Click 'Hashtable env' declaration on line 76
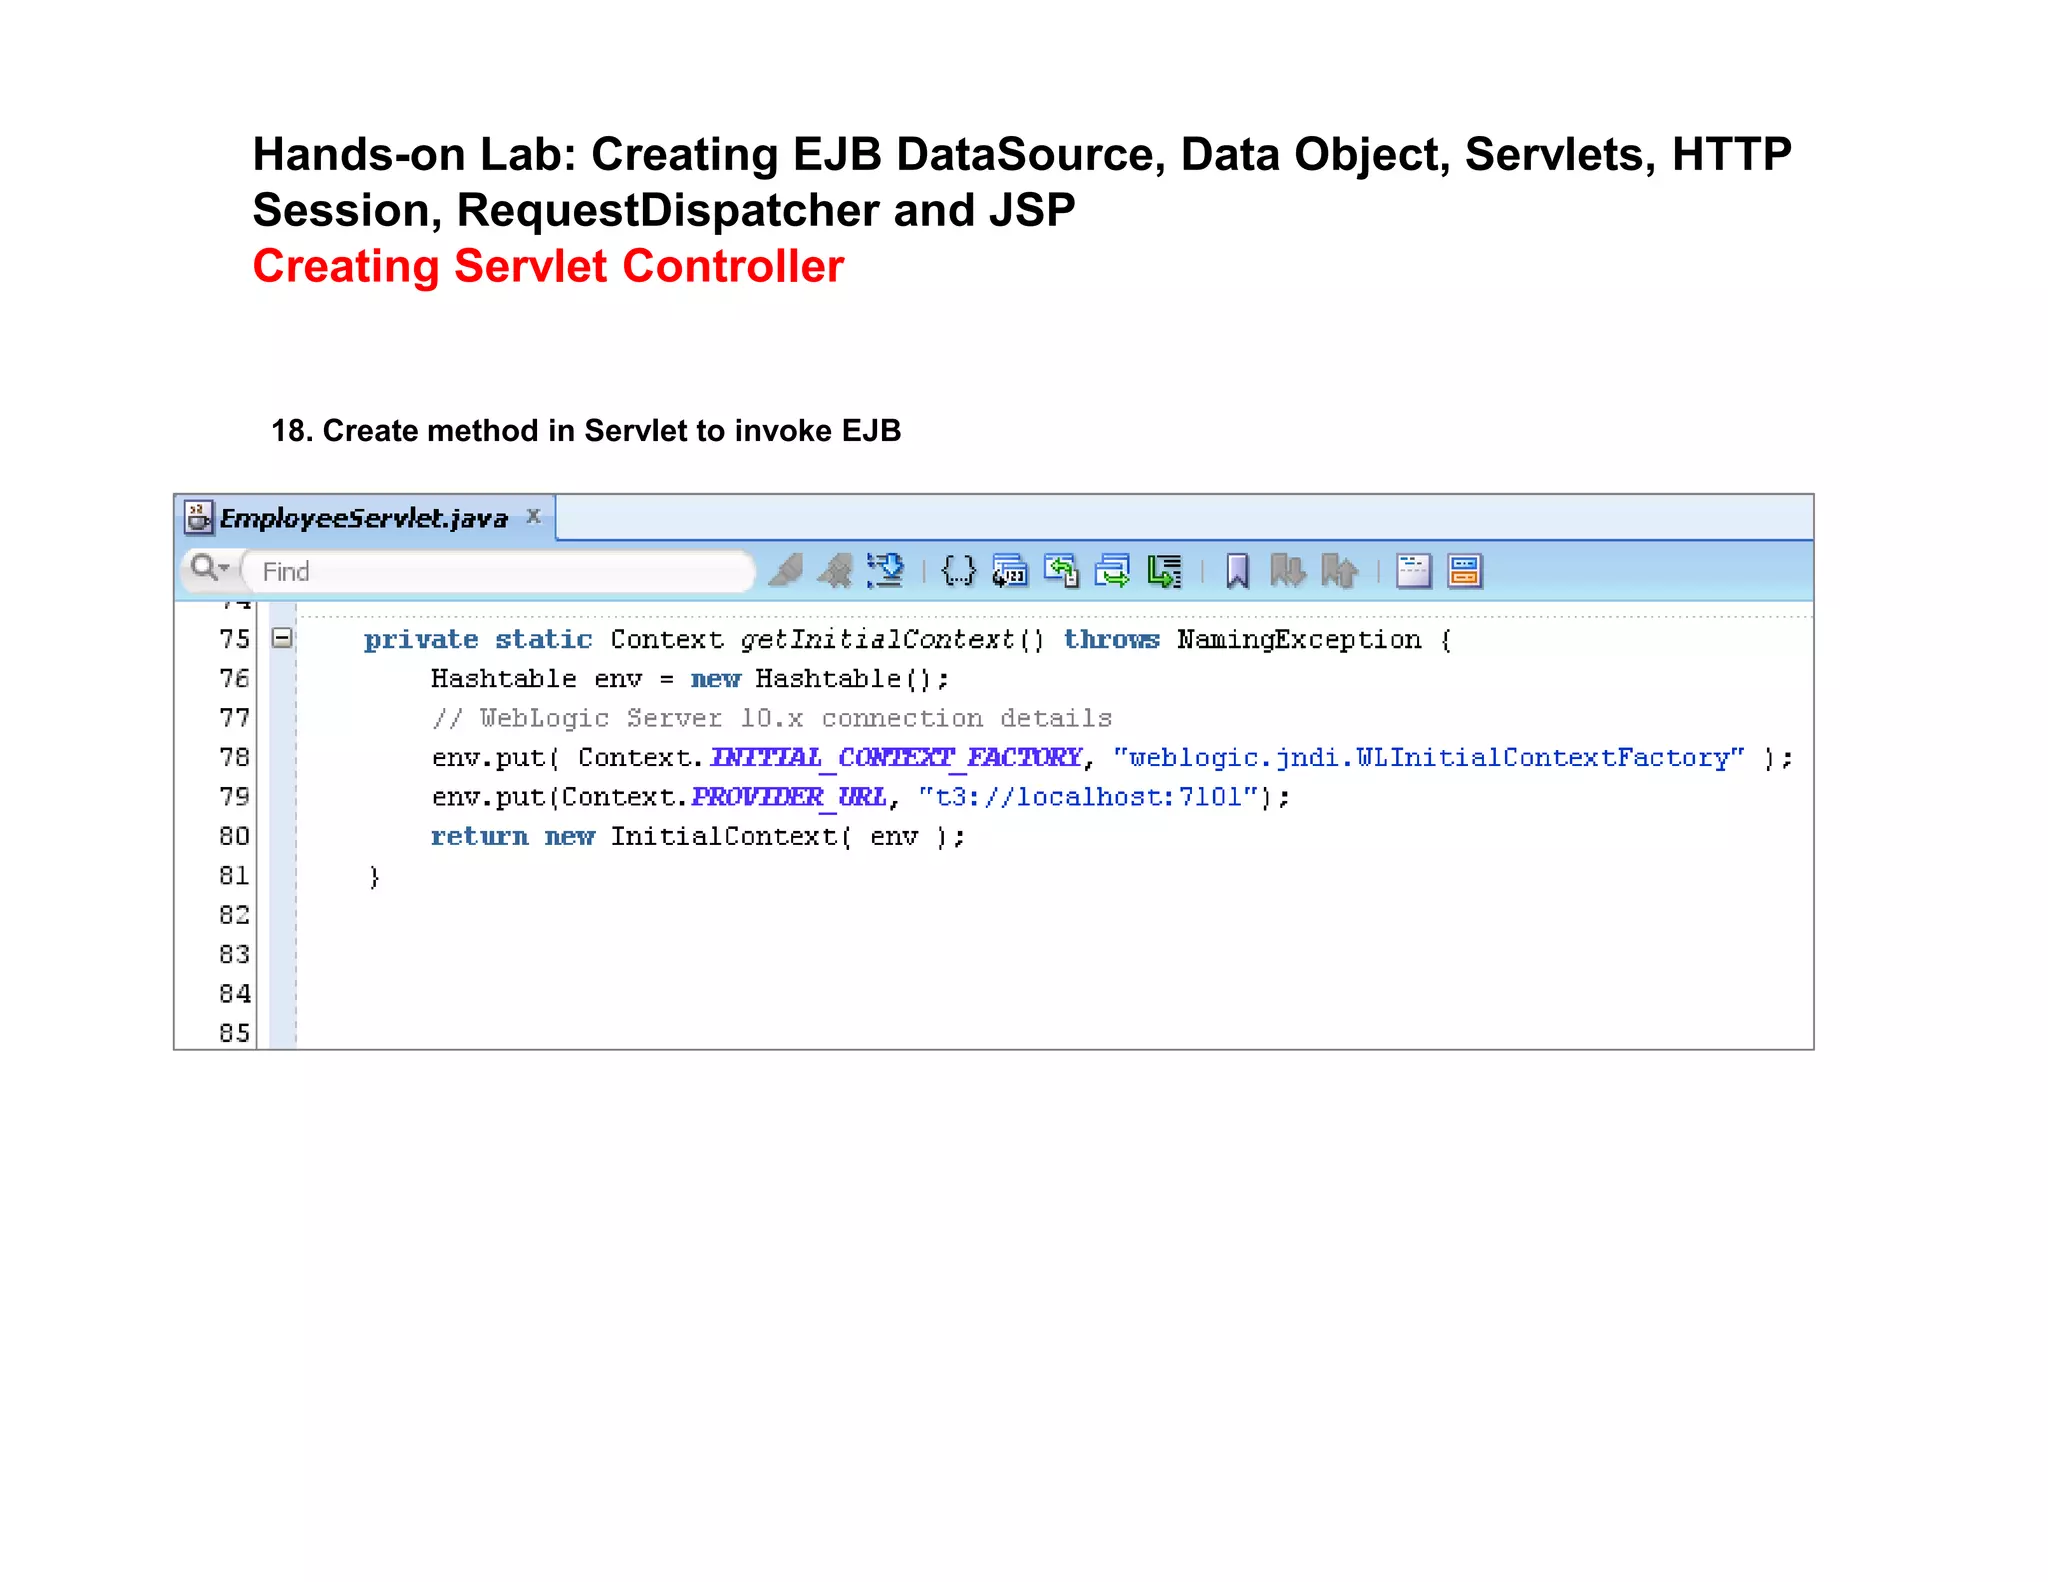Image resolution: width=2048 pixels, height=1582 pixels. point(536,679)
